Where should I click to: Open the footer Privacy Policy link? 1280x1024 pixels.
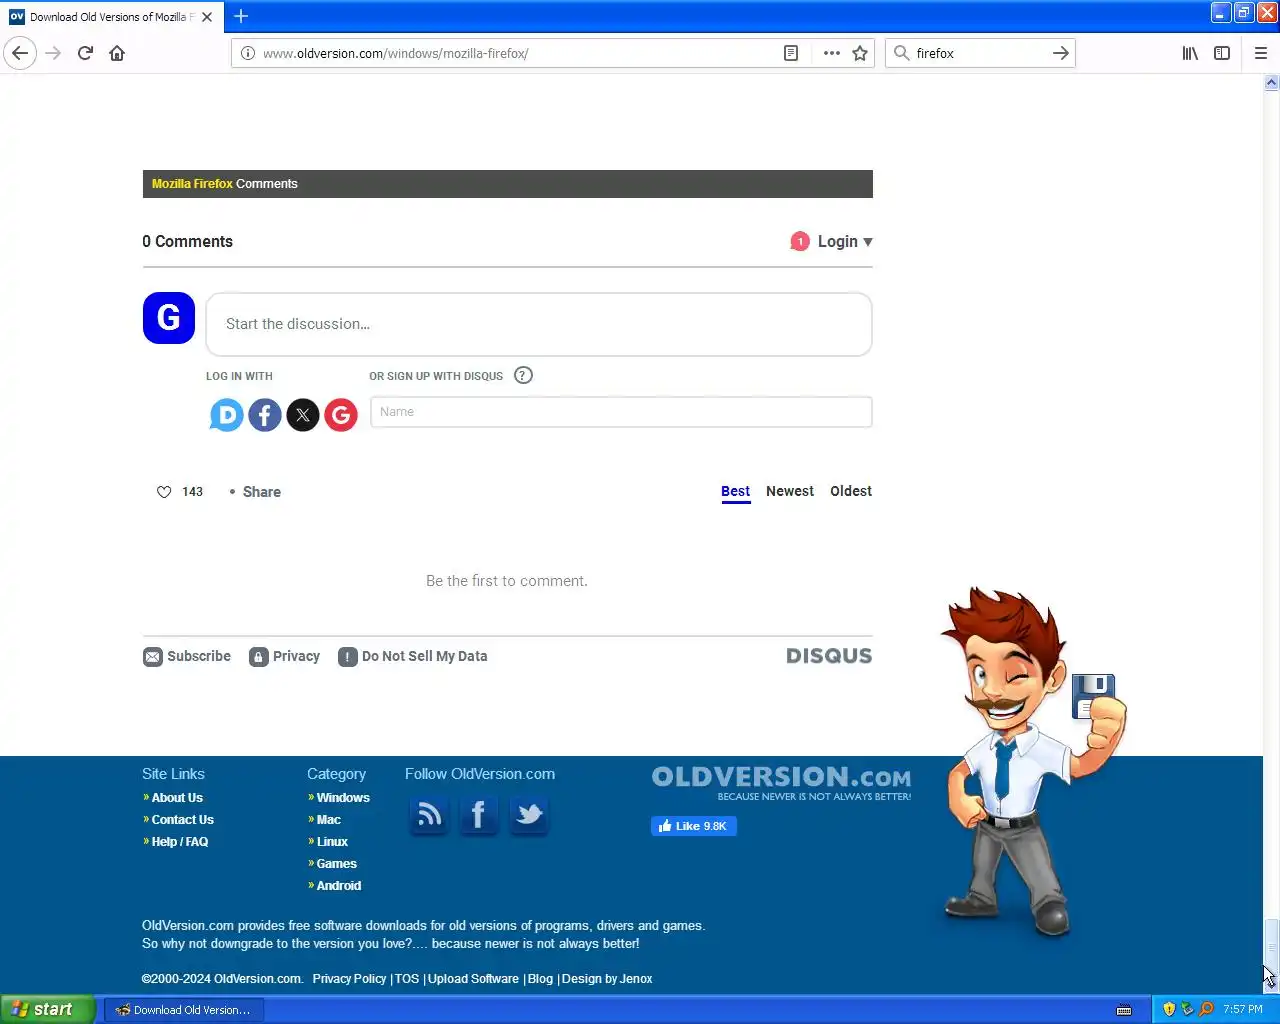(x=349, y=979)
